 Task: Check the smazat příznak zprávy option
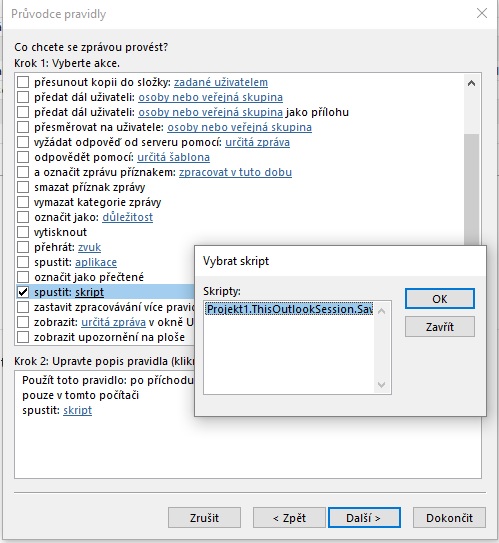pyautogui.click(x=23, y=187)
